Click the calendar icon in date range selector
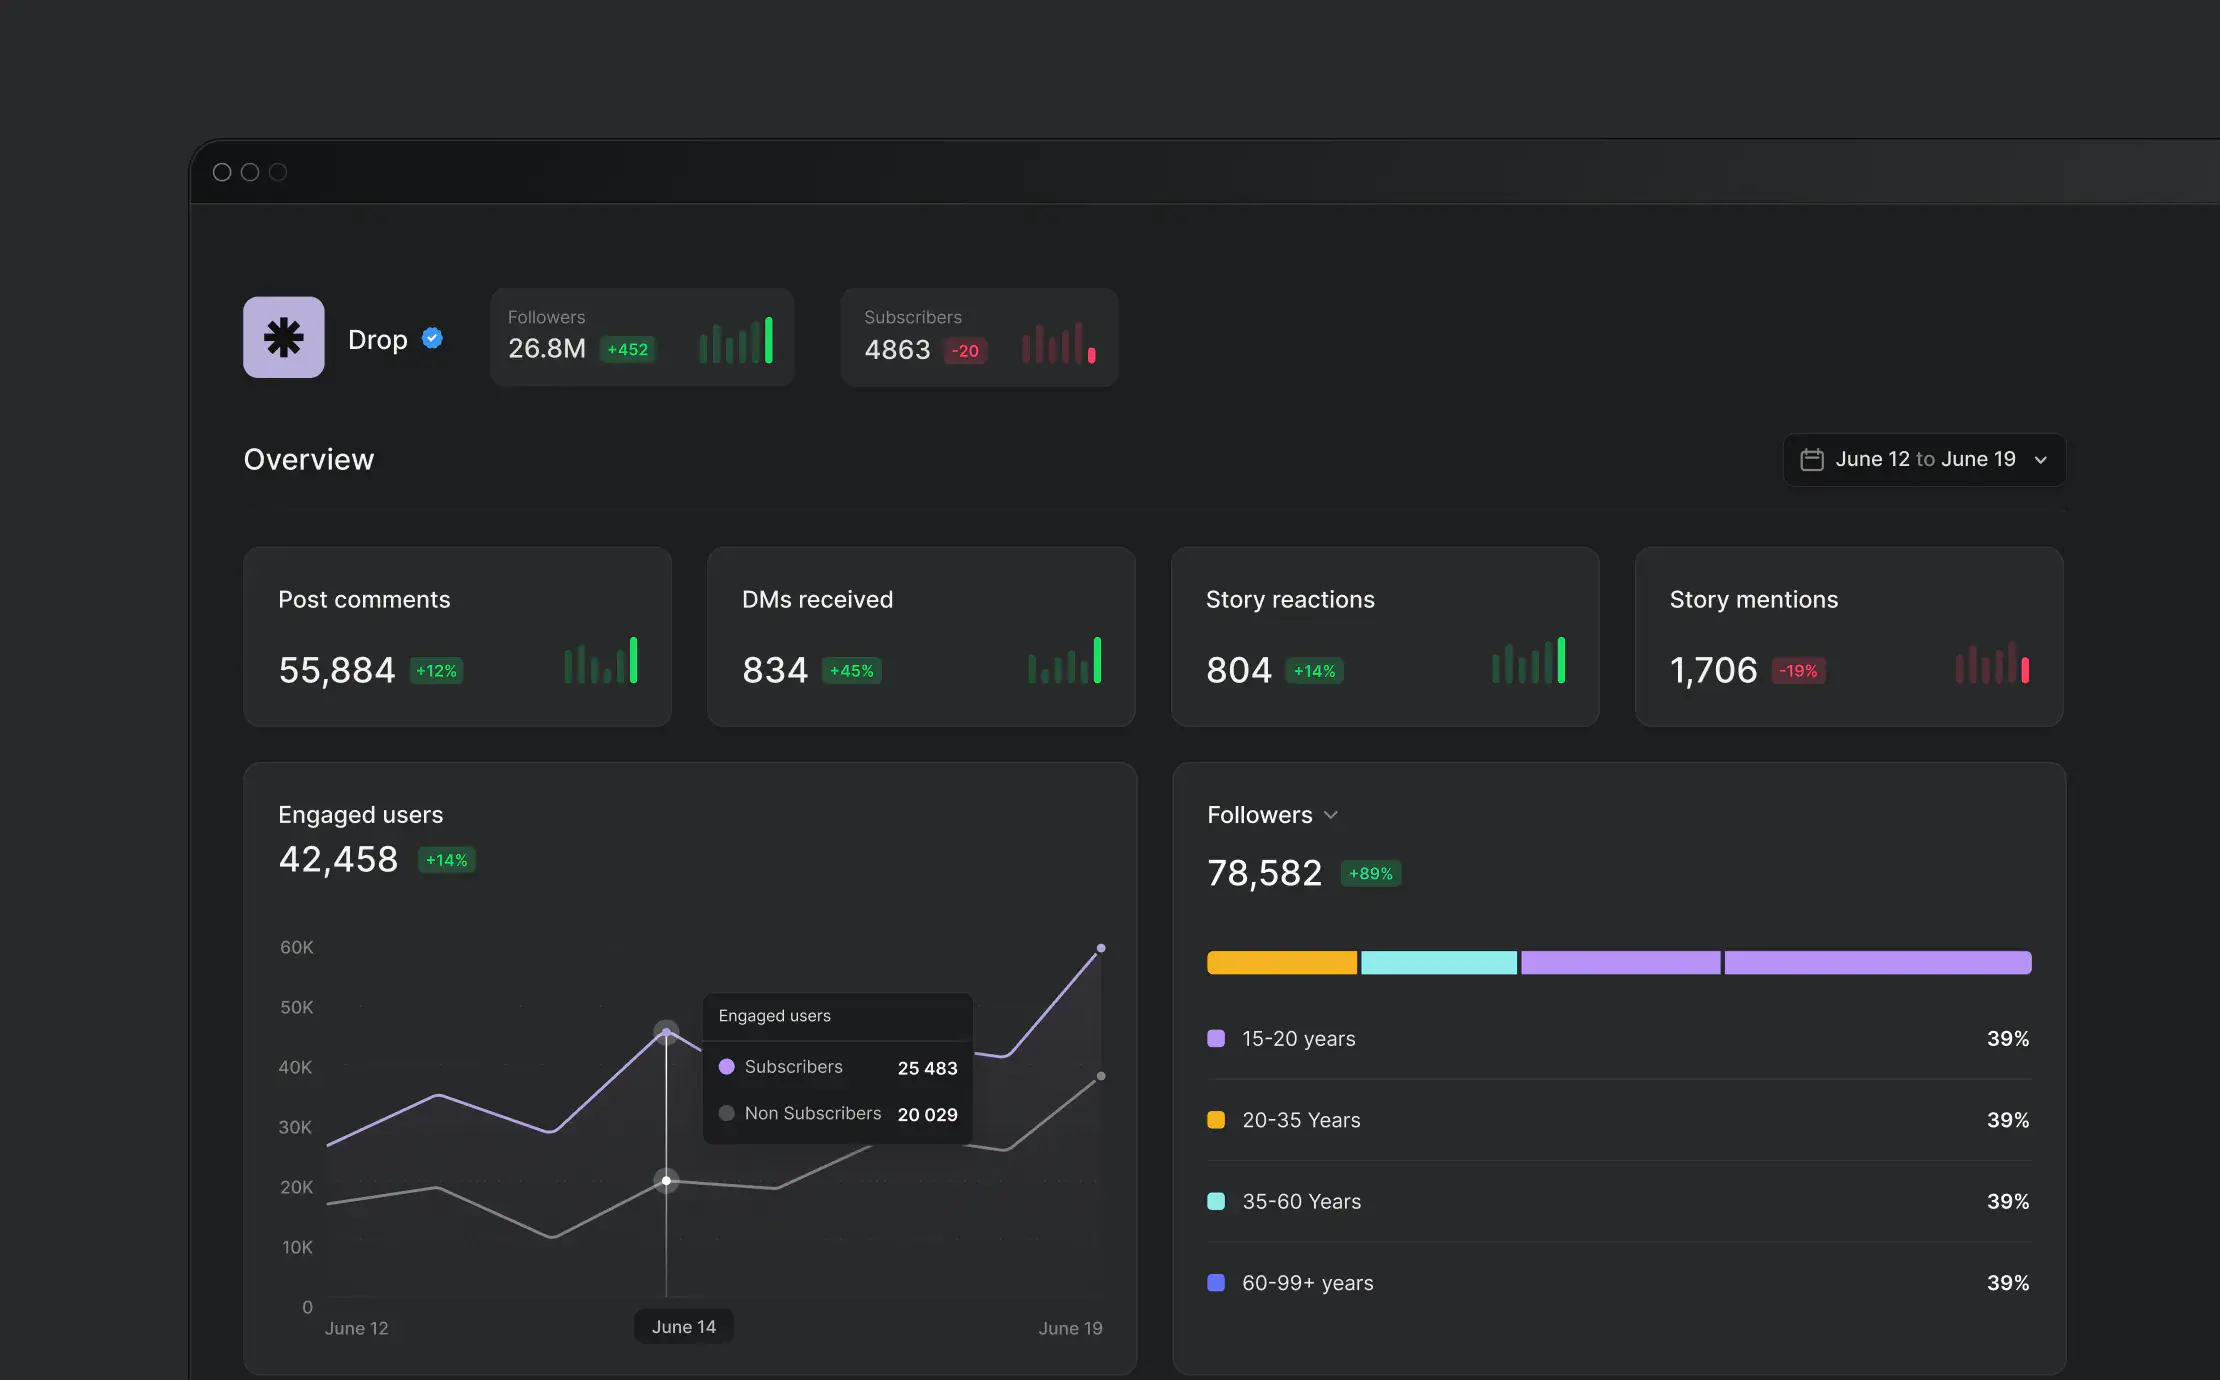The width and height of the screenshot is (2220, 1380). [x=1812, y=459]
